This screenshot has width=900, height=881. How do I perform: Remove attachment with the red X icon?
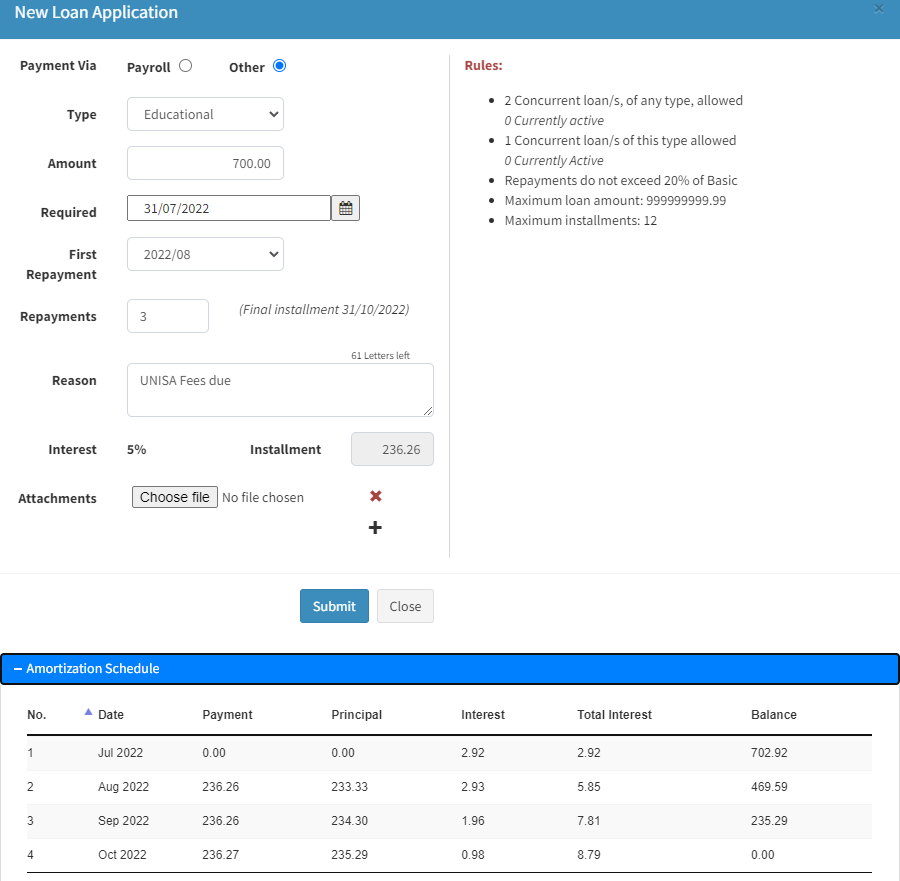pyautogui.click(x=375, y=496)
